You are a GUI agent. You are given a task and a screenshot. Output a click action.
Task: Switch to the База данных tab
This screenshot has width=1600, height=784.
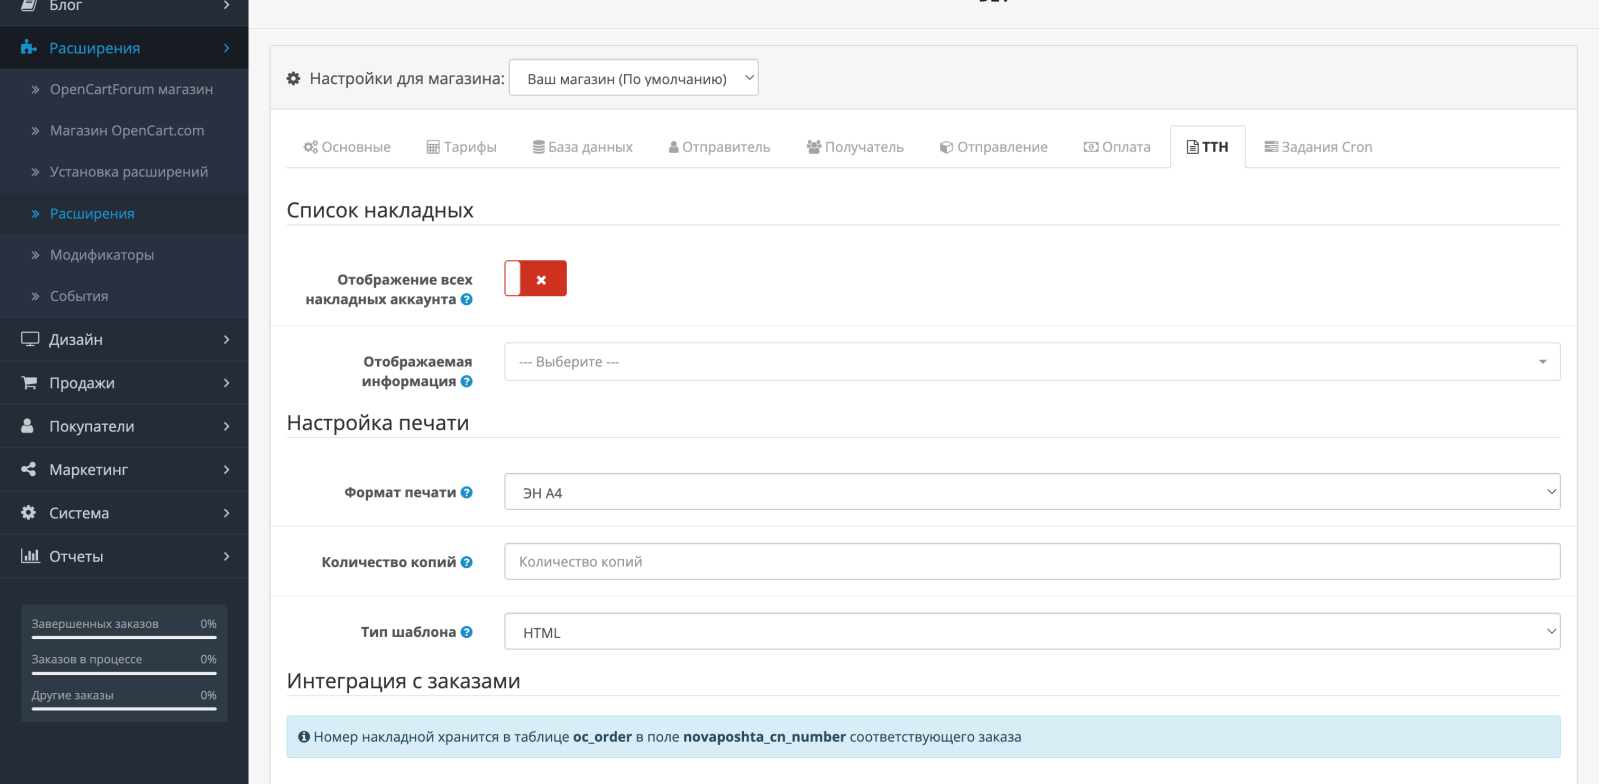click(582, 147)
